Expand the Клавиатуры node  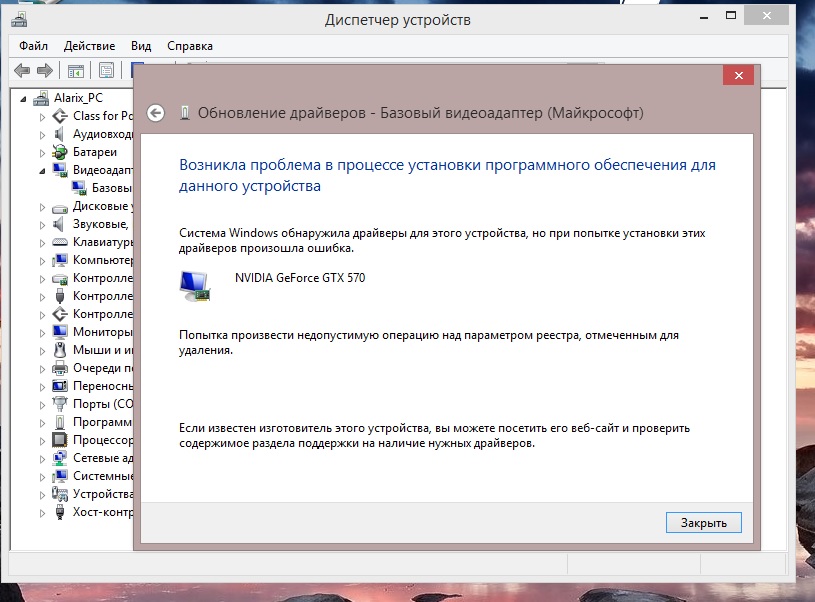click(43, 243)
